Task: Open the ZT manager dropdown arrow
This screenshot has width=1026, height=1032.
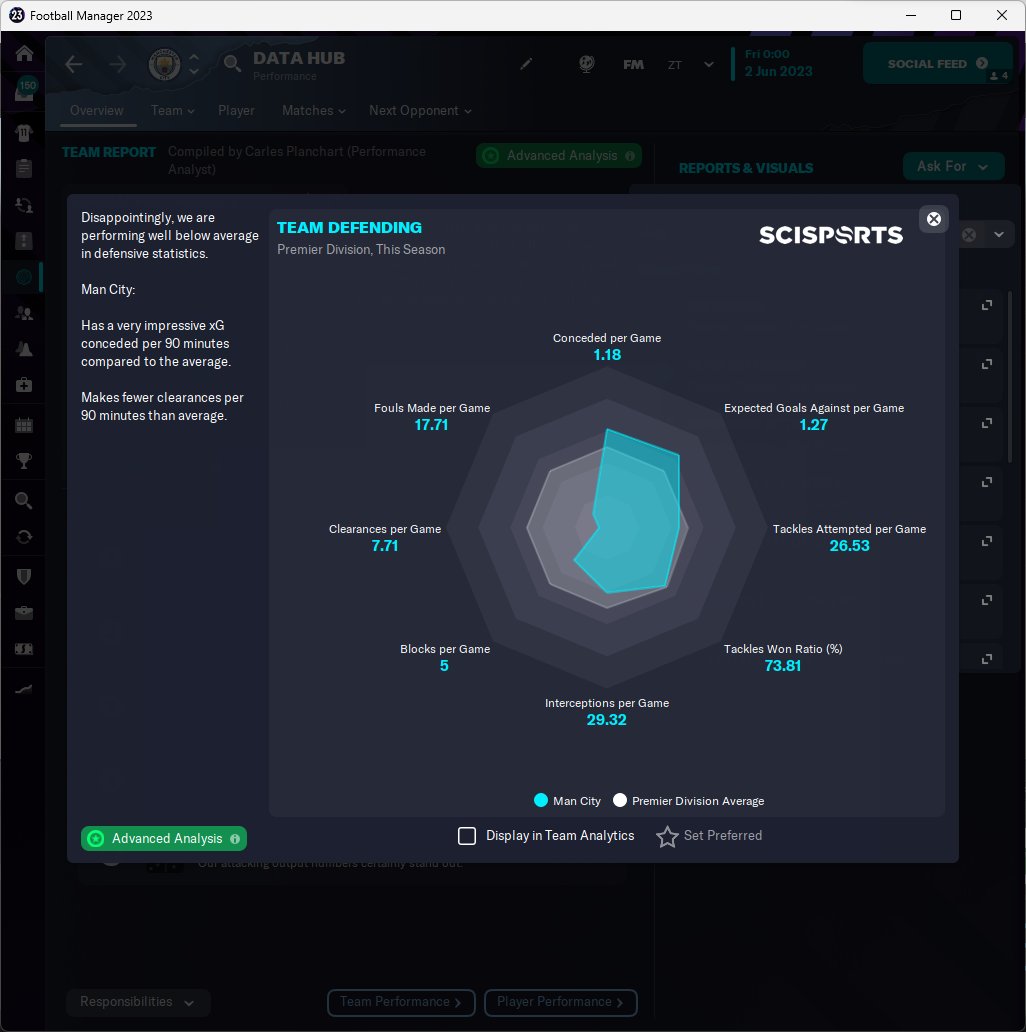Action: point(709,64)
